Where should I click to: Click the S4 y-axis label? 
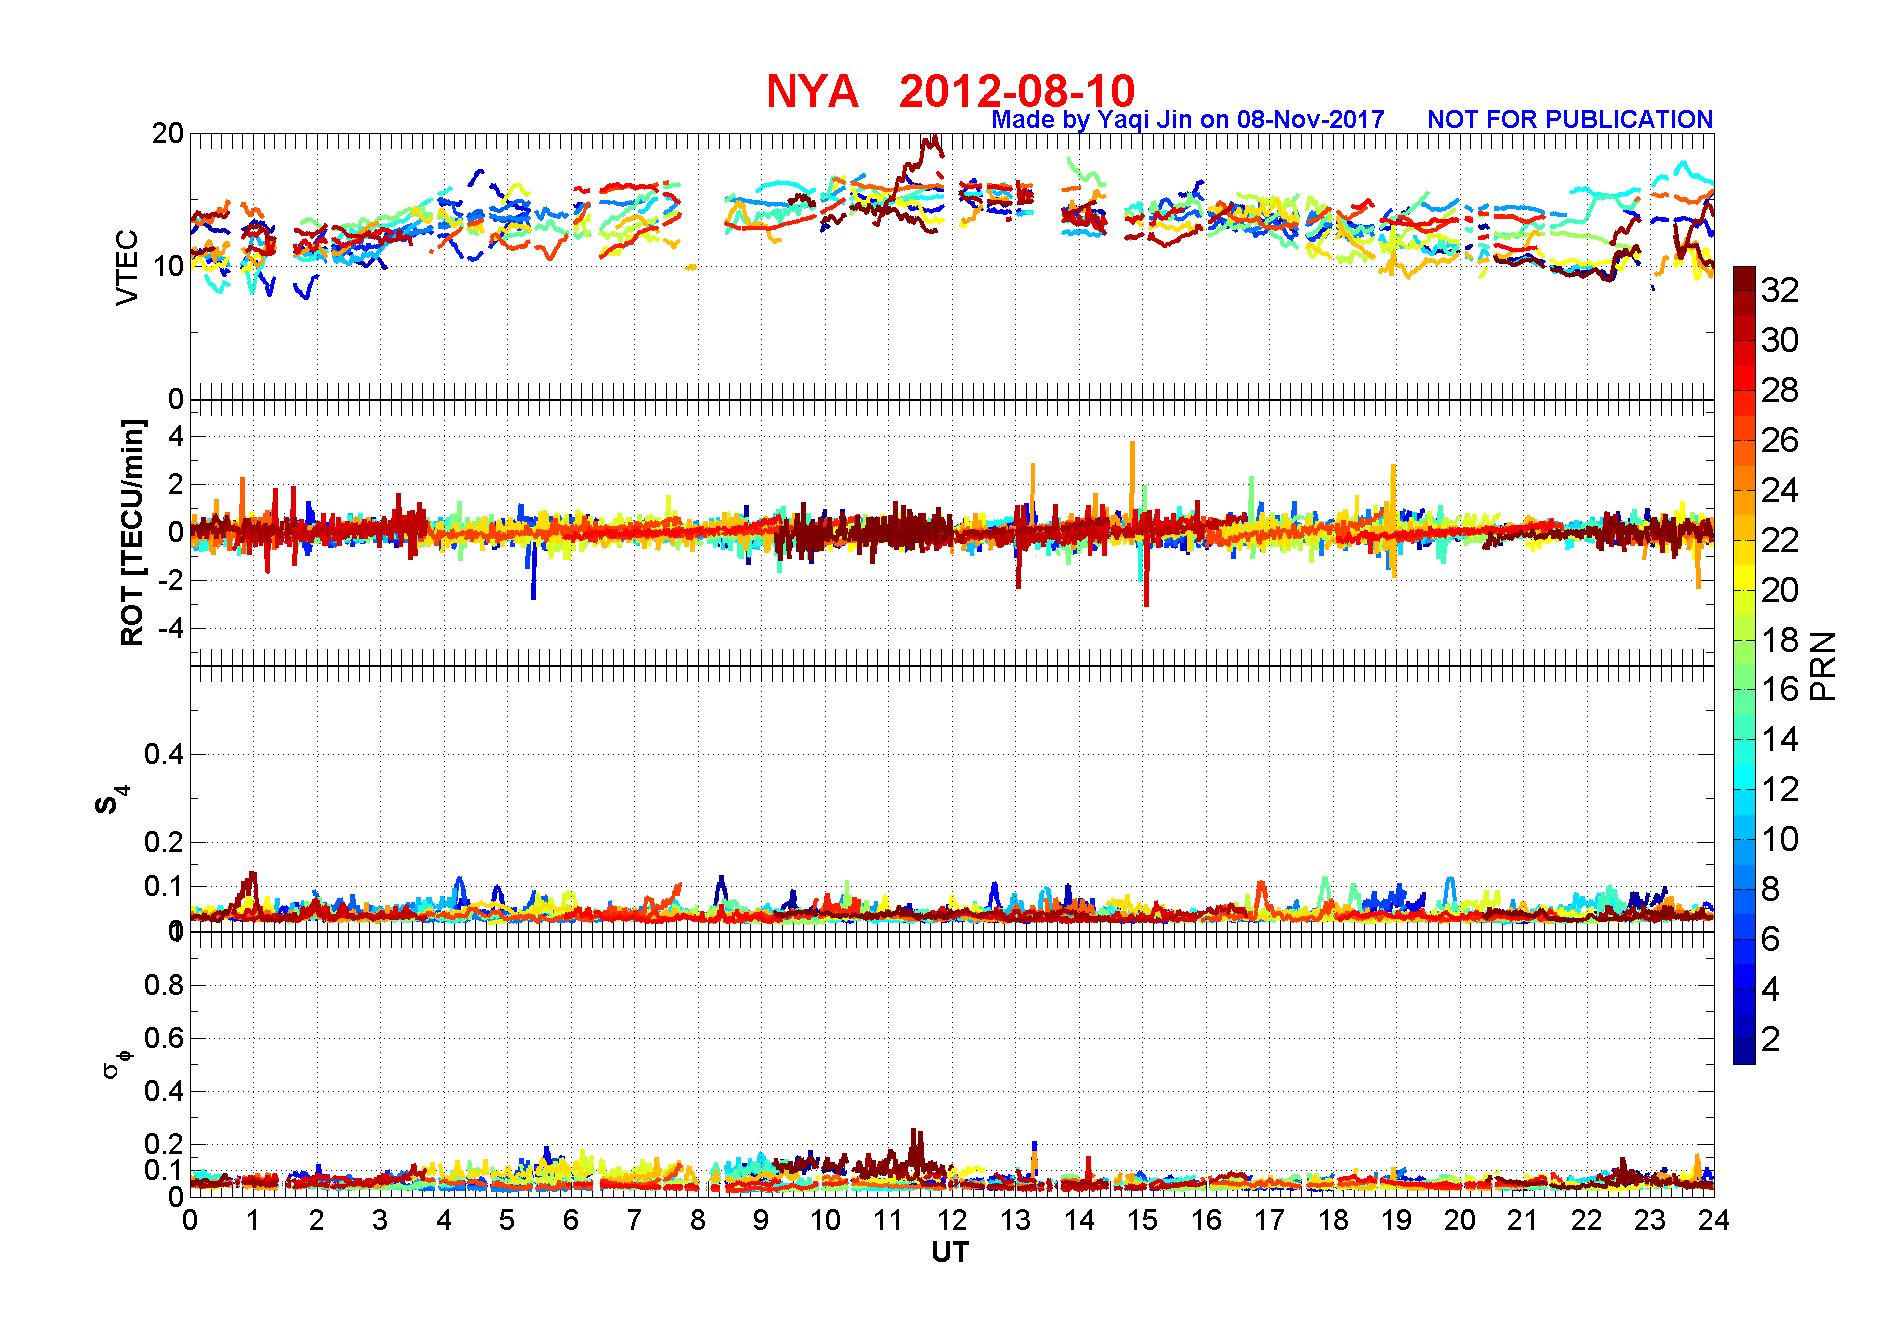[112, 800]
